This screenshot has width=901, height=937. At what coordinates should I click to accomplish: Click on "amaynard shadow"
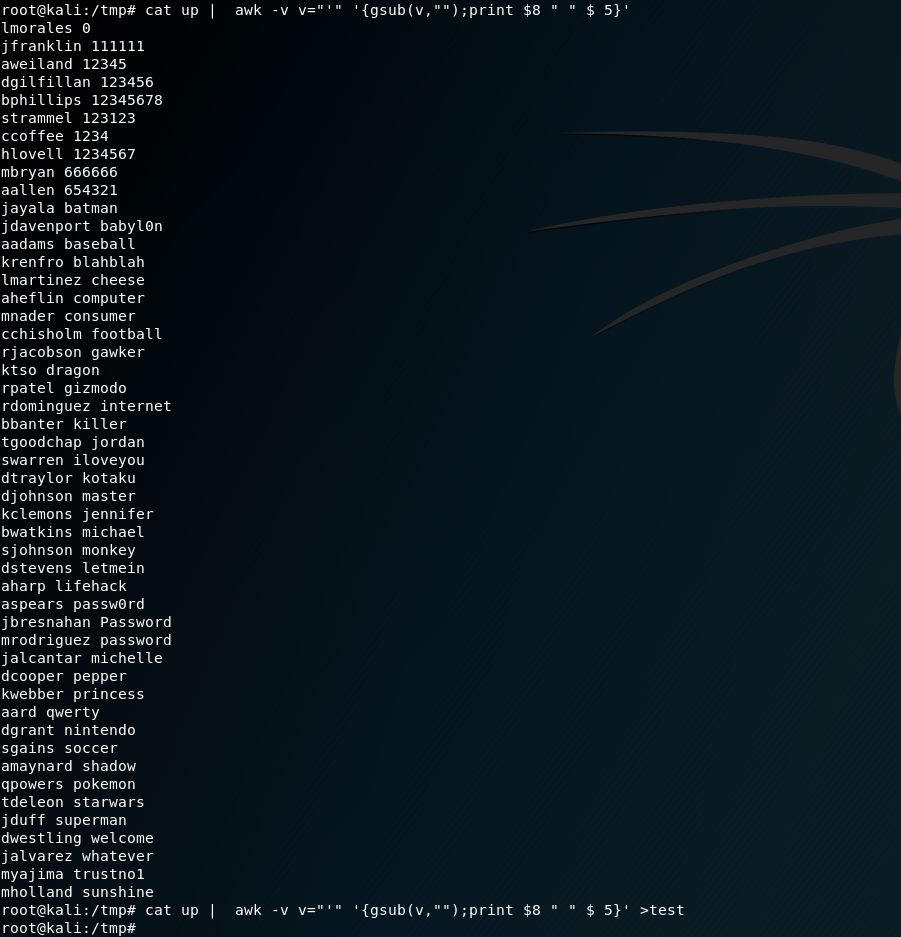69,766
